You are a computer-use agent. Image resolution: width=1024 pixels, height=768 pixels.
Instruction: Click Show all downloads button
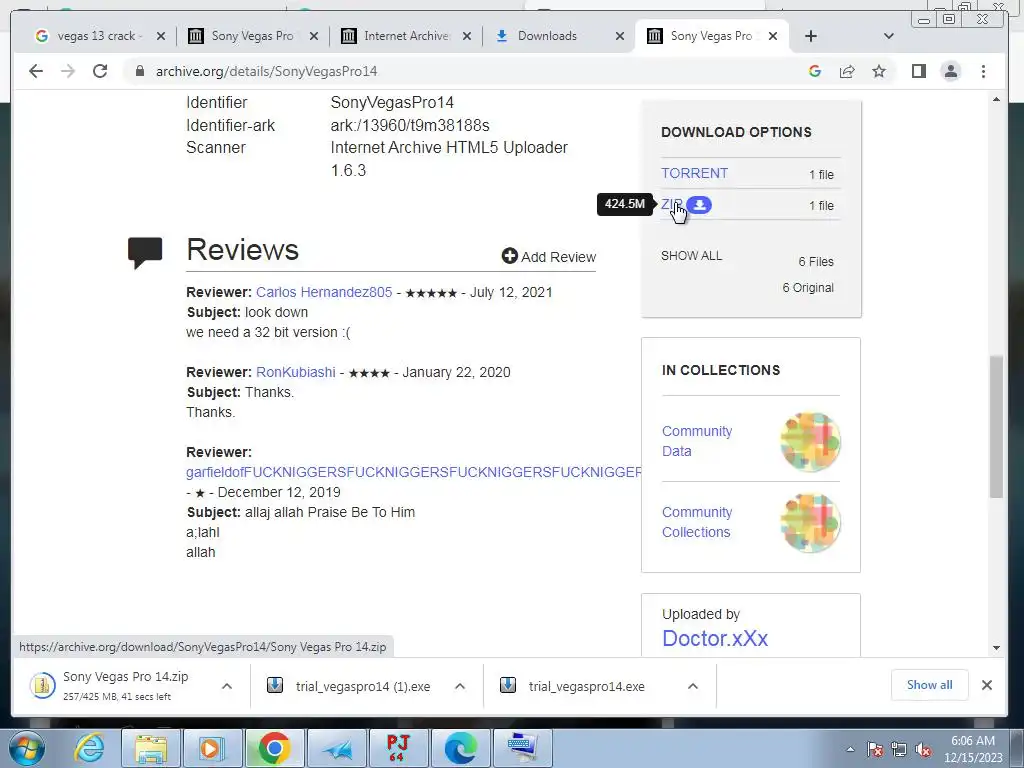(929, 684)
